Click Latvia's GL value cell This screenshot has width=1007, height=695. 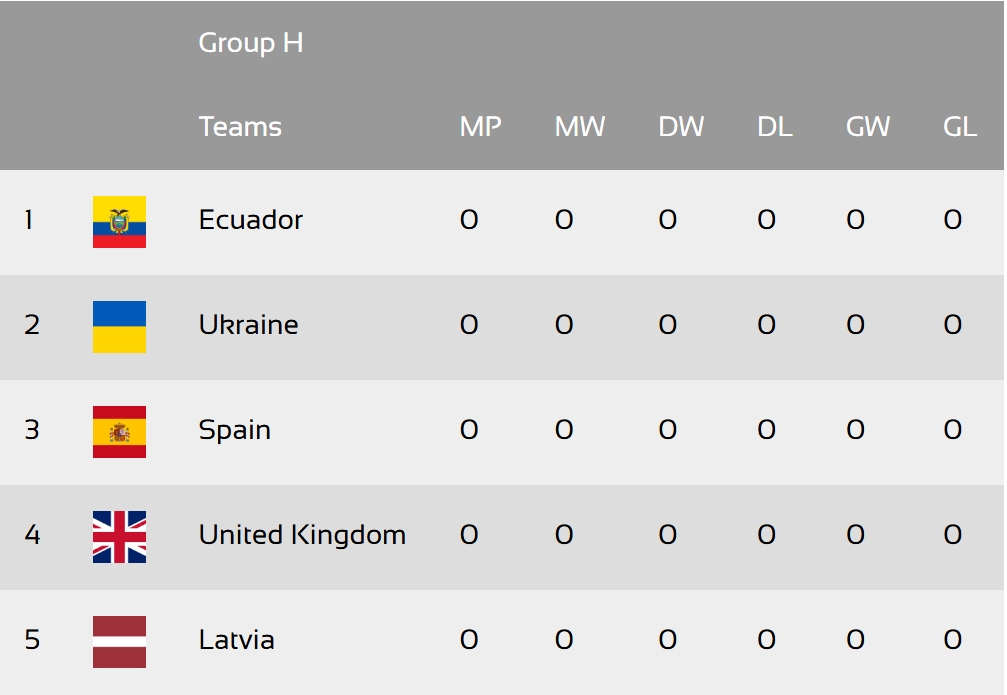tap(952, 640)
